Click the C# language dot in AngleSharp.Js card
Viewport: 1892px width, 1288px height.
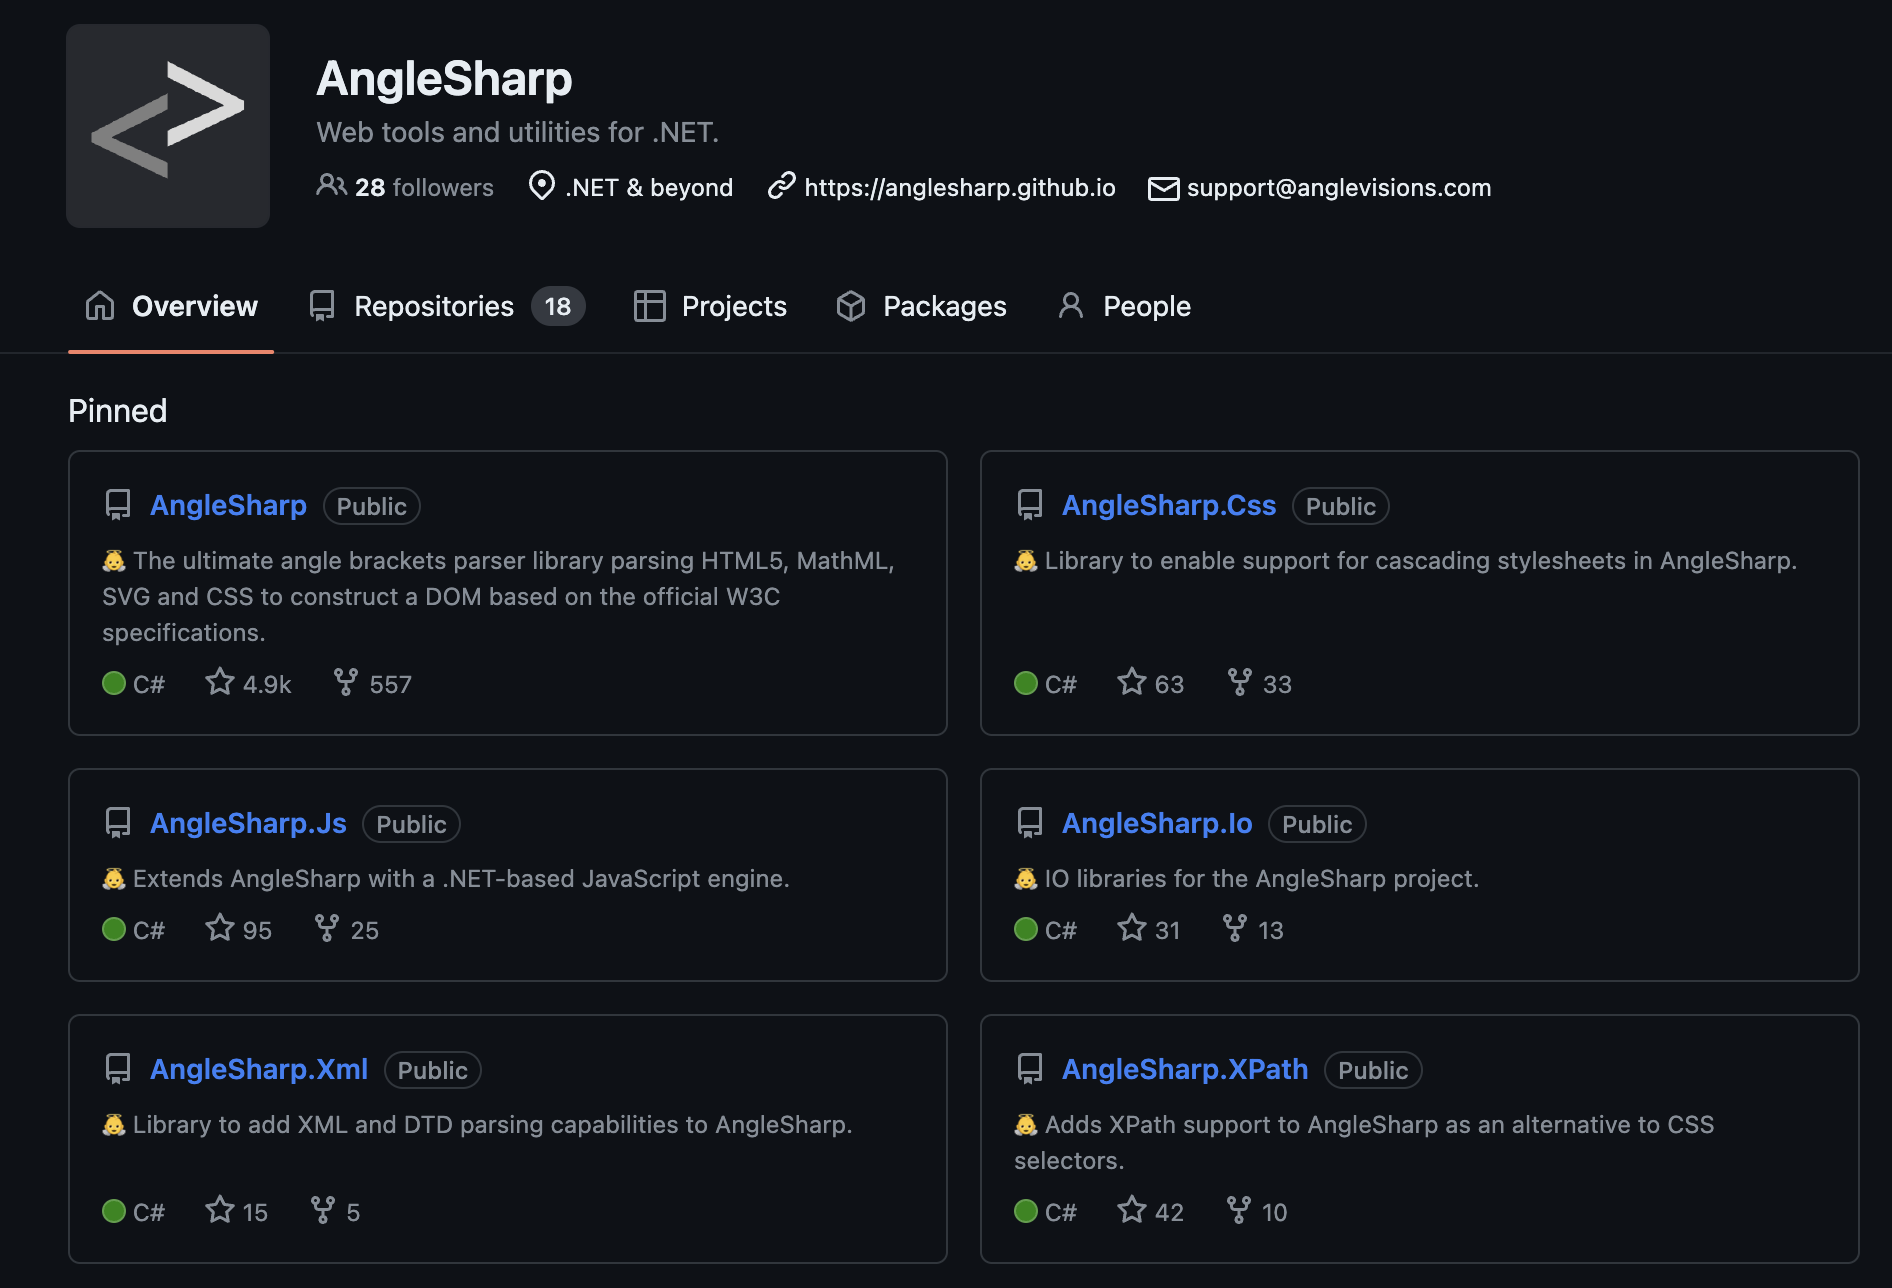click(x=114, y=929)
